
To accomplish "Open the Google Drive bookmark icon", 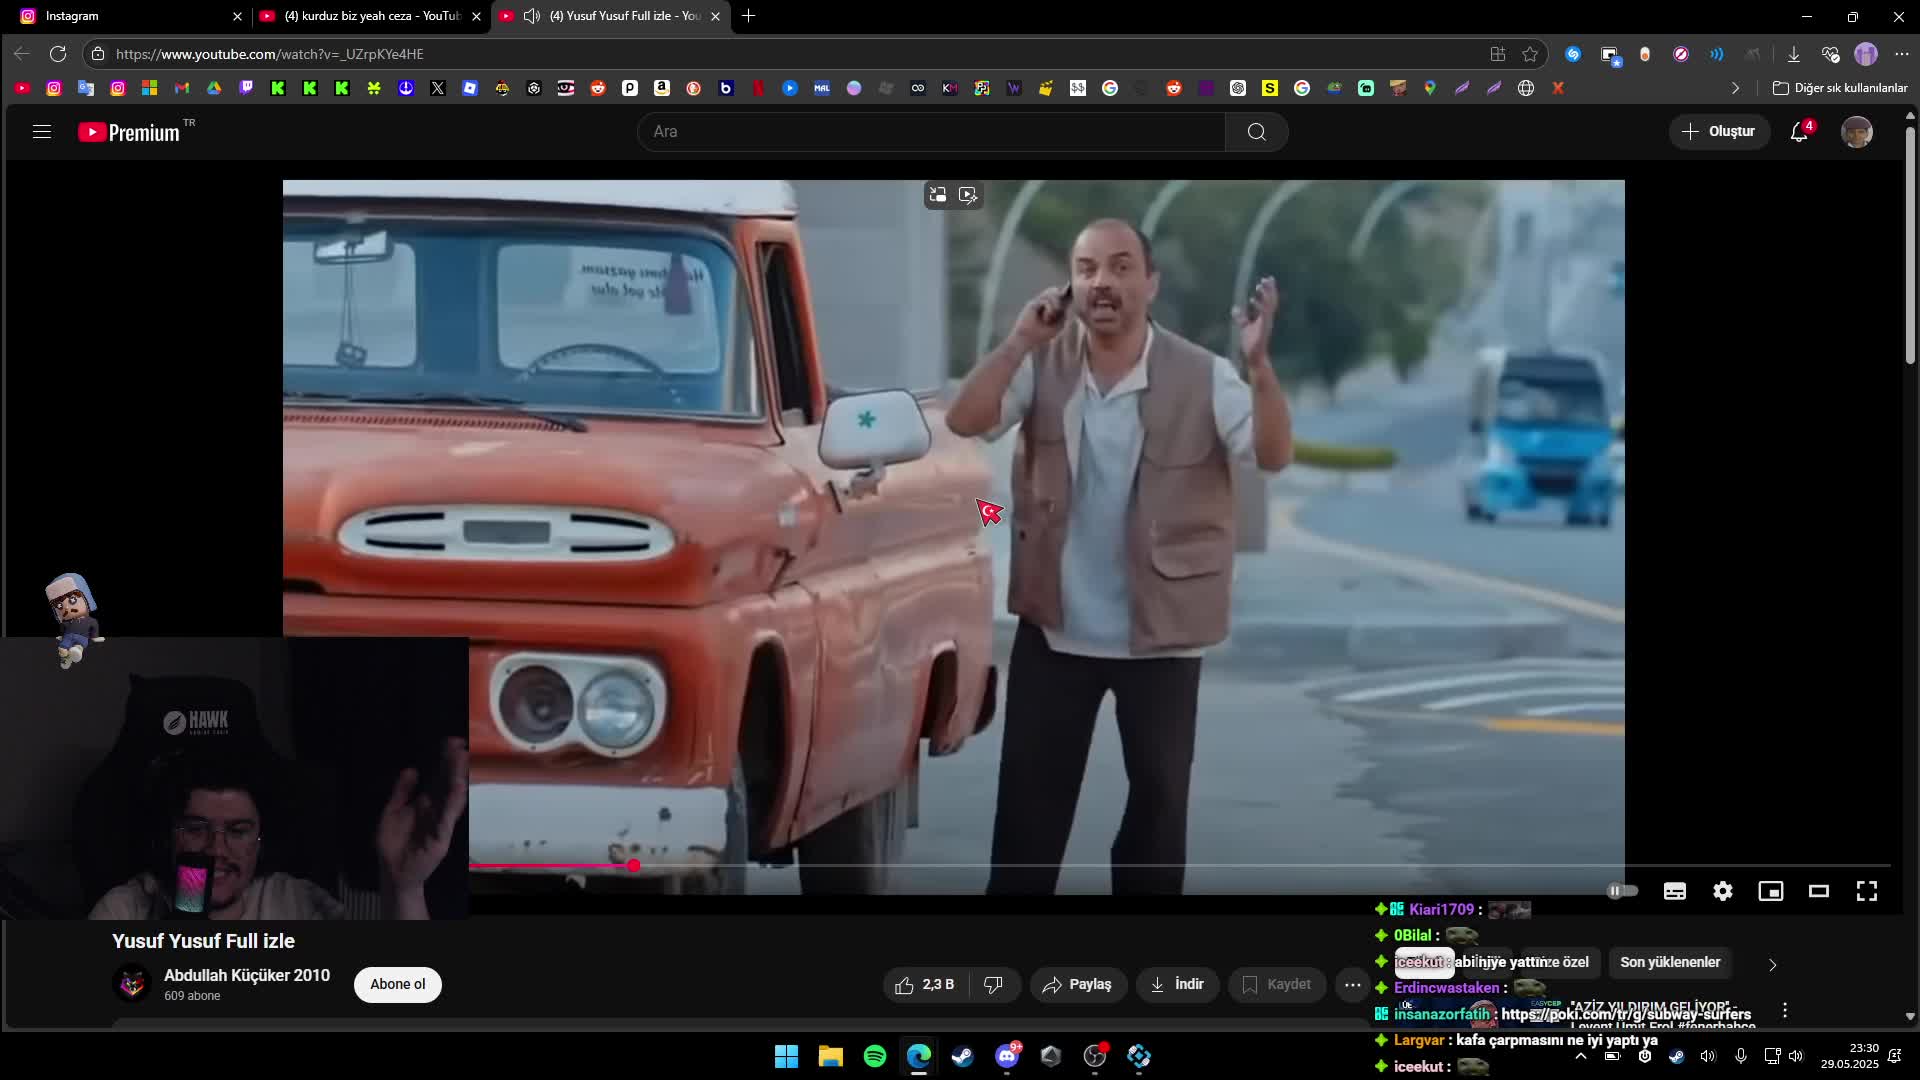I will point(214,88).
